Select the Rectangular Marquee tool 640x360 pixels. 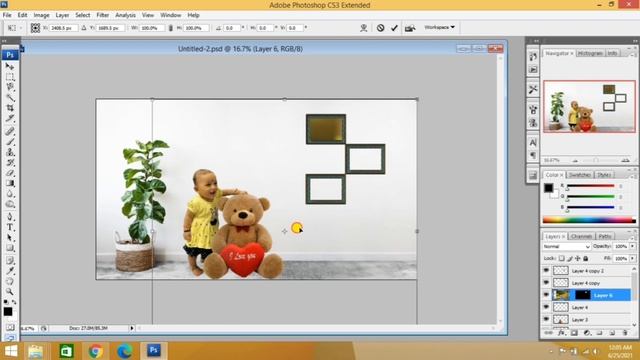coord(10,77)
